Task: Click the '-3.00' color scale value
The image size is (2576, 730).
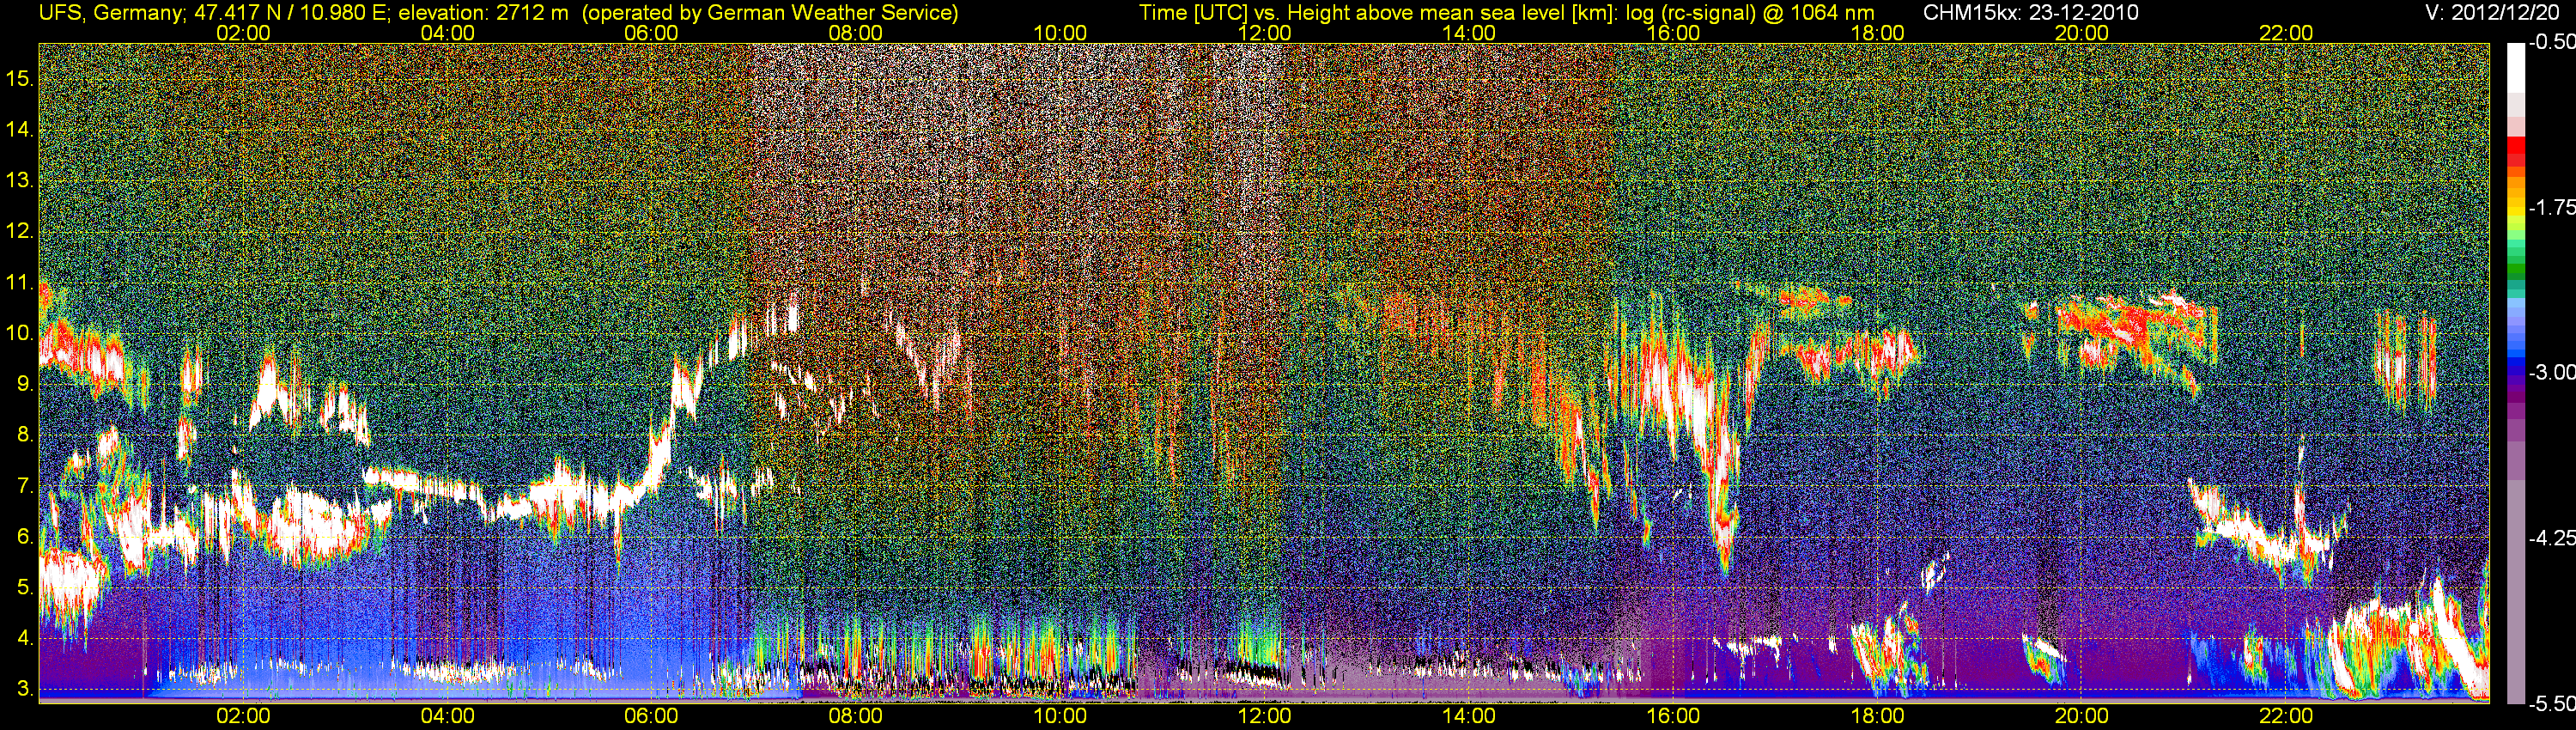Action: 2552,372
